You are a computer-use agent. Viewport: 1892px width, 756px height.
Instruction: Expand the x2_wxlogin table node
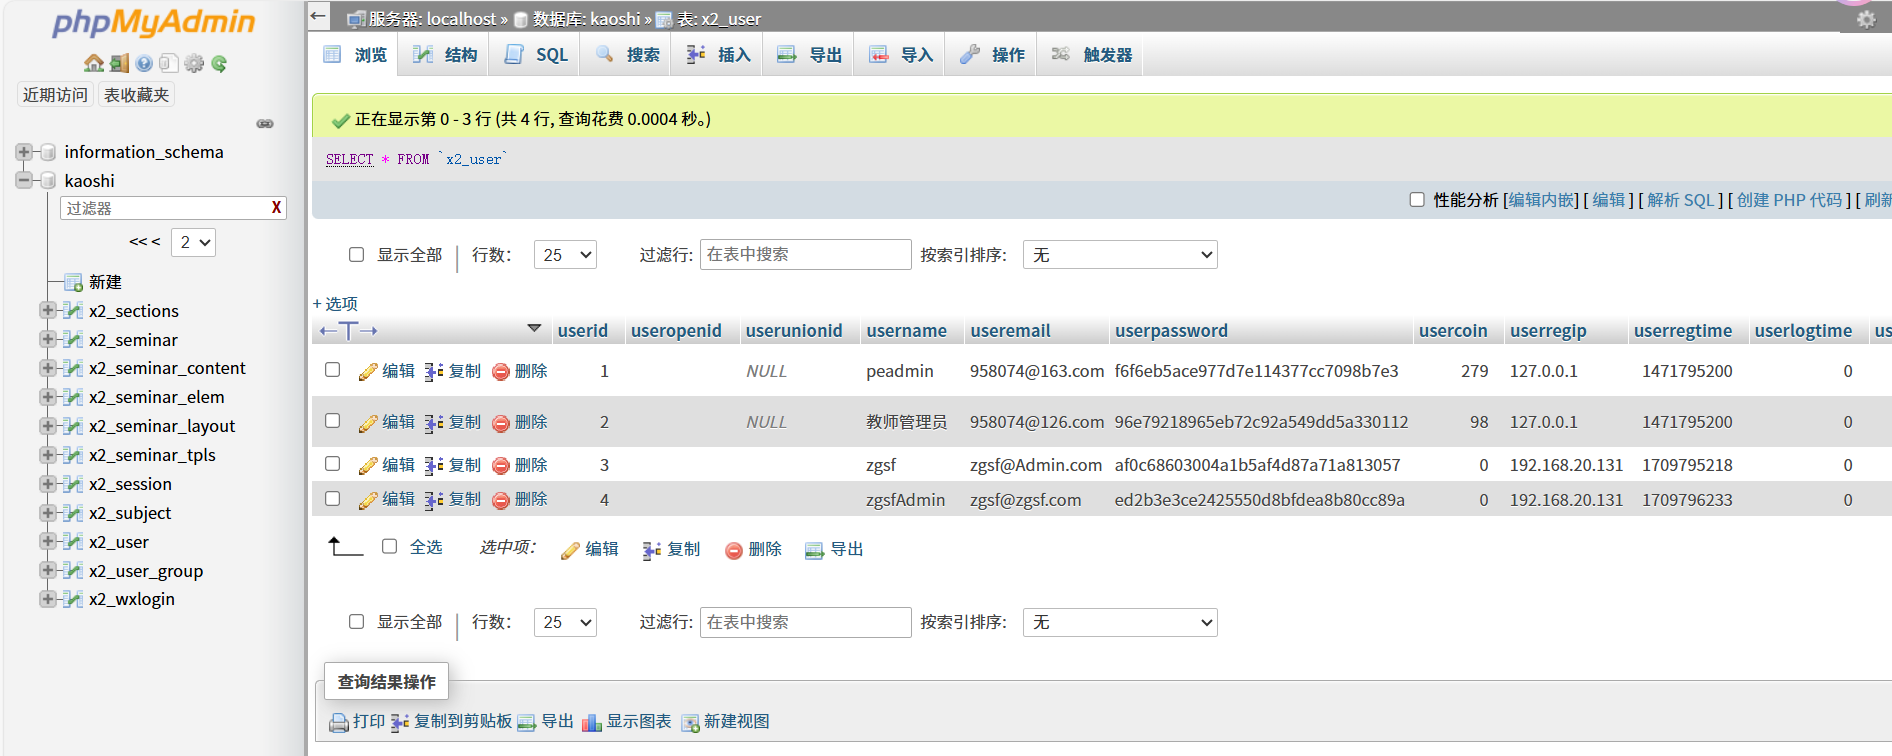pyautogui.click(x=47, y=598)
